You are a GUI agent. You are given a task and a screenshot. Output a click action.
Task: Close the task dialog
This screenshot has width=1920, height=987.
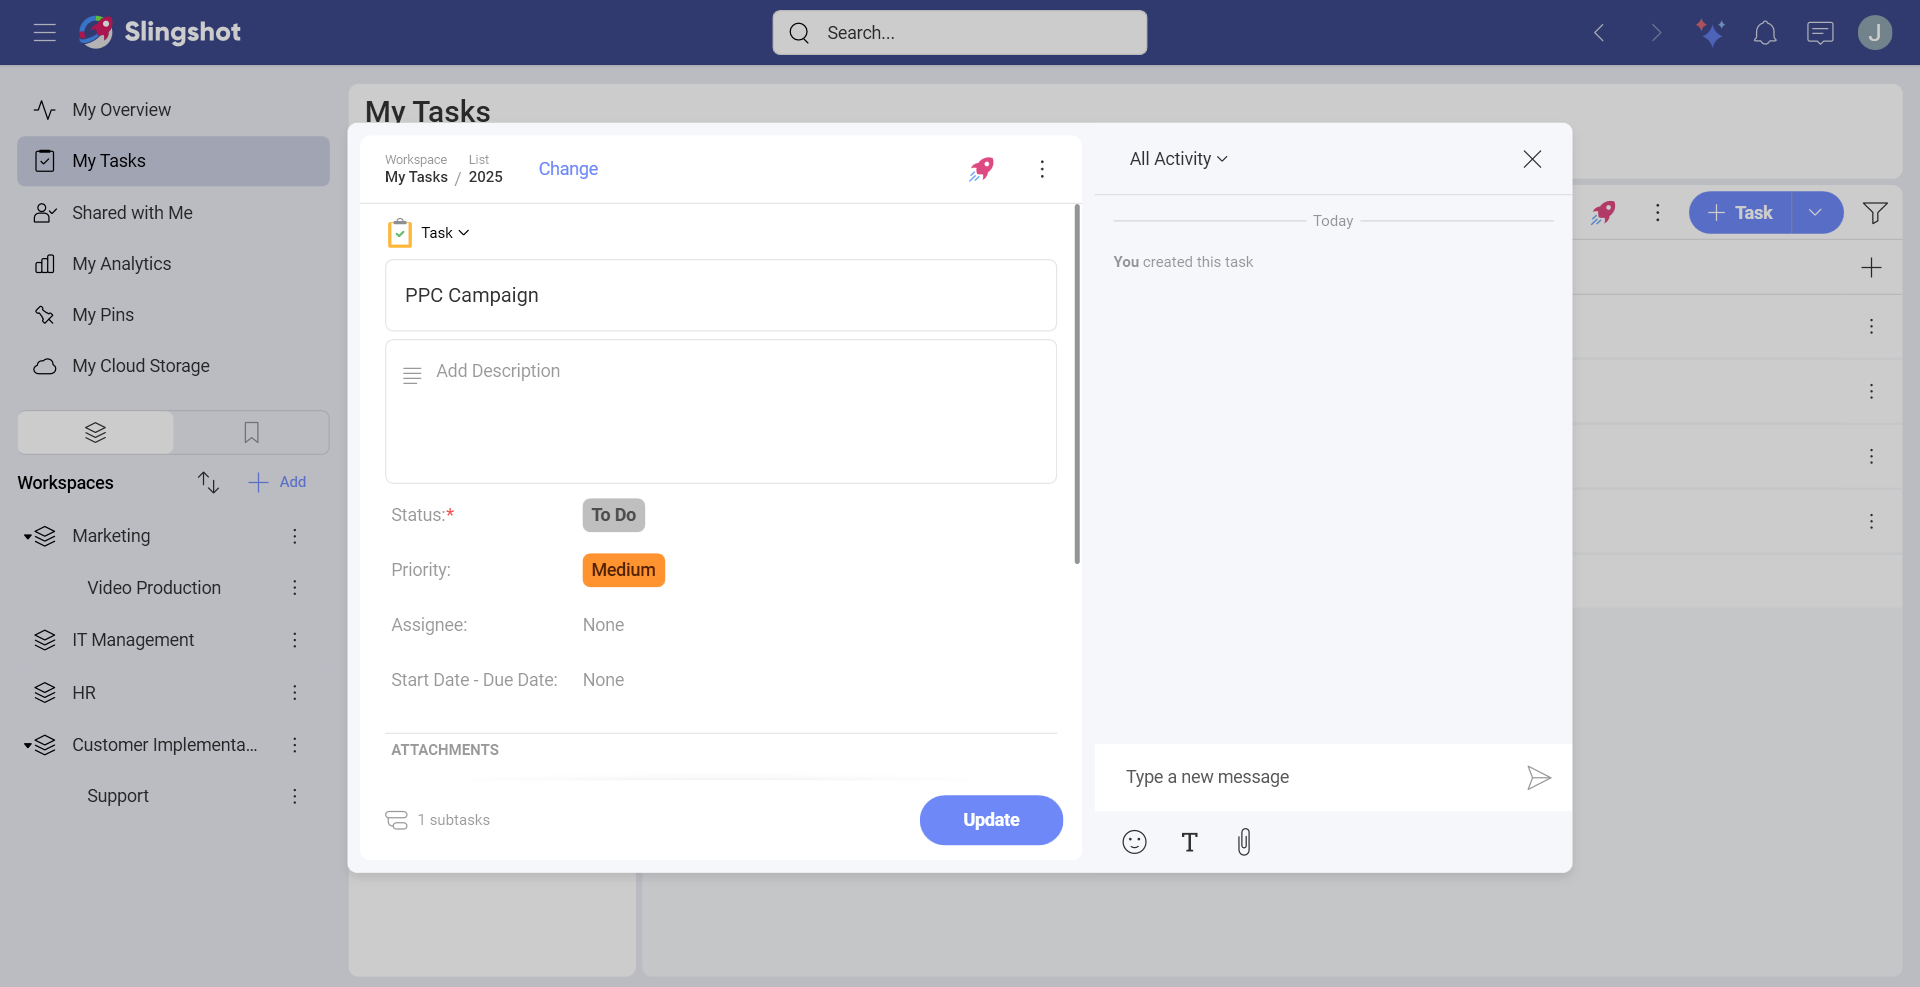pos(1532,159)
